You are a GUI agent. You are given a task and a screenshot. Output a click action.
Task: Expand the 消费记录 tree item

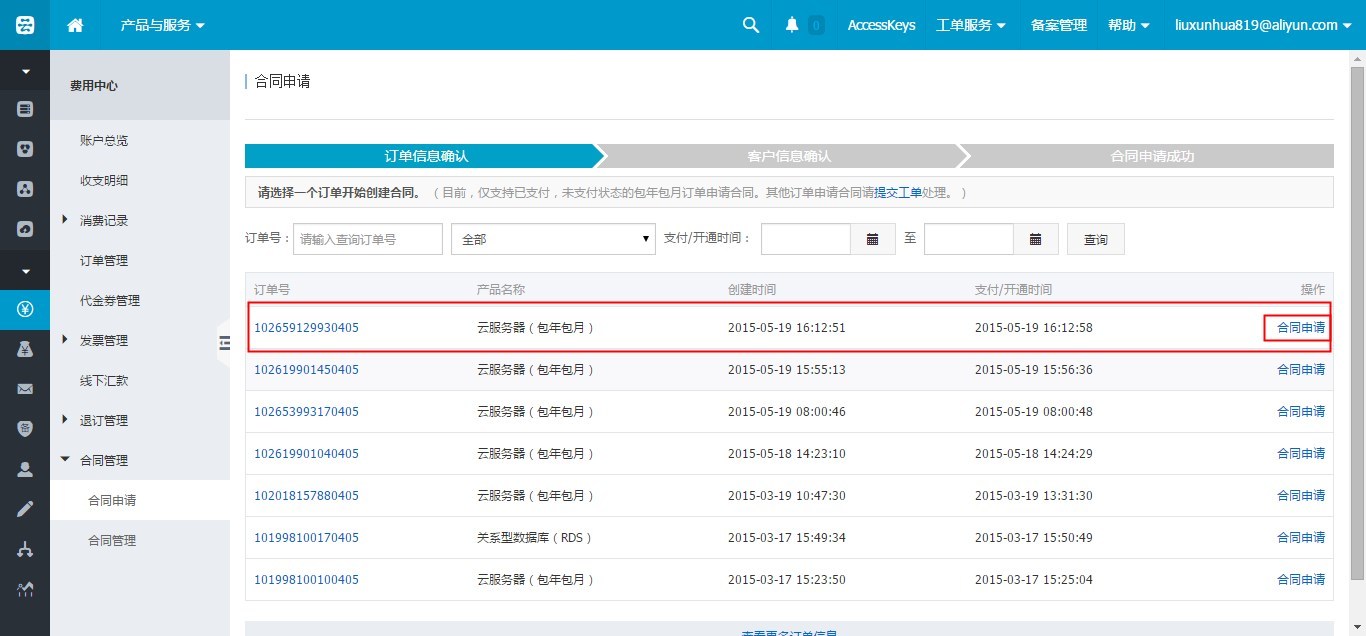click(66, 220)
